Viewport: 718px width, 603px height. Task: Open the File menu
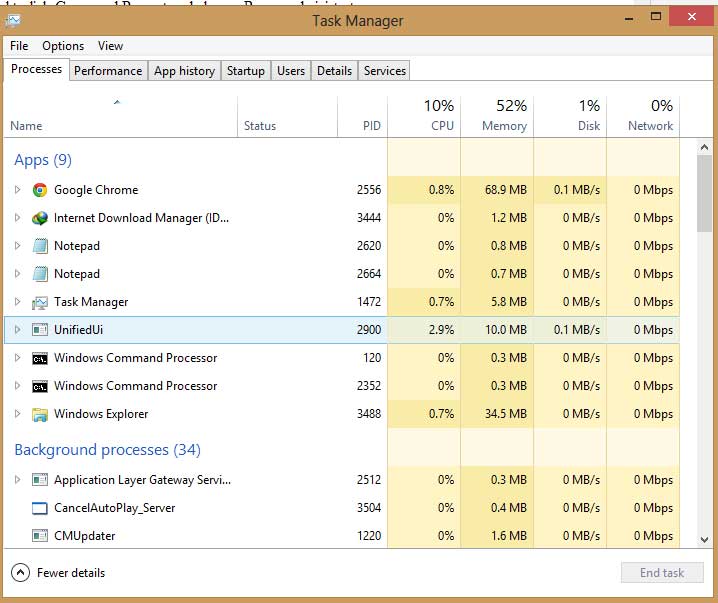click(19, 46)
